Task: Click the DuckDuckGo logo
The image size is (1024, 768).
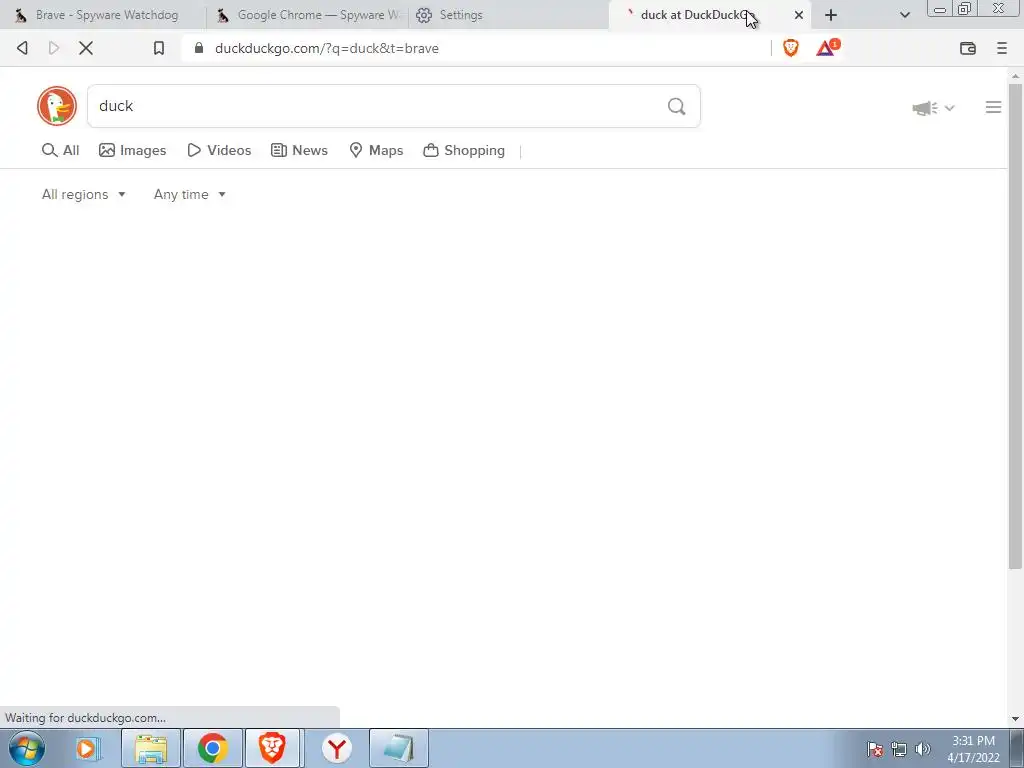Action: (57, 106)
